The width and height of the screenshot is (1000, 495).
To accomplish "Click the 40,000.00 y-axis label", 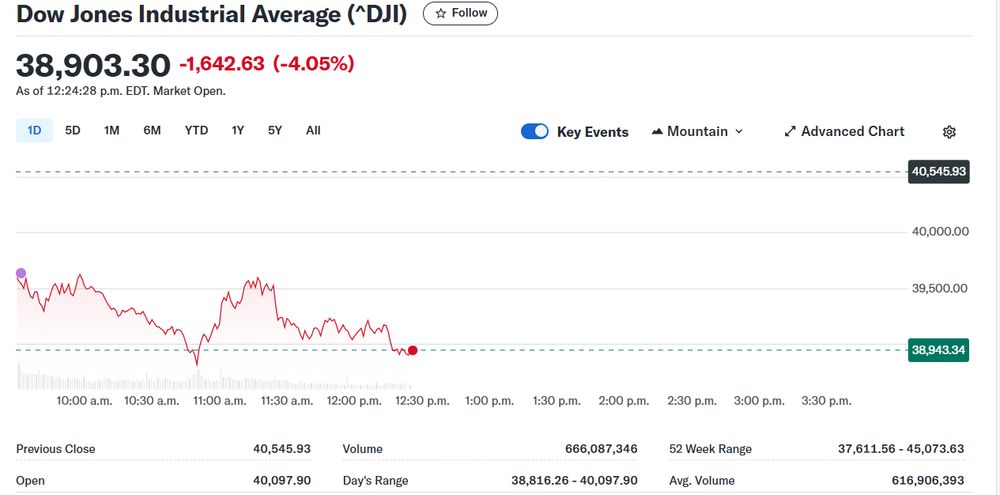I will 941,232.
